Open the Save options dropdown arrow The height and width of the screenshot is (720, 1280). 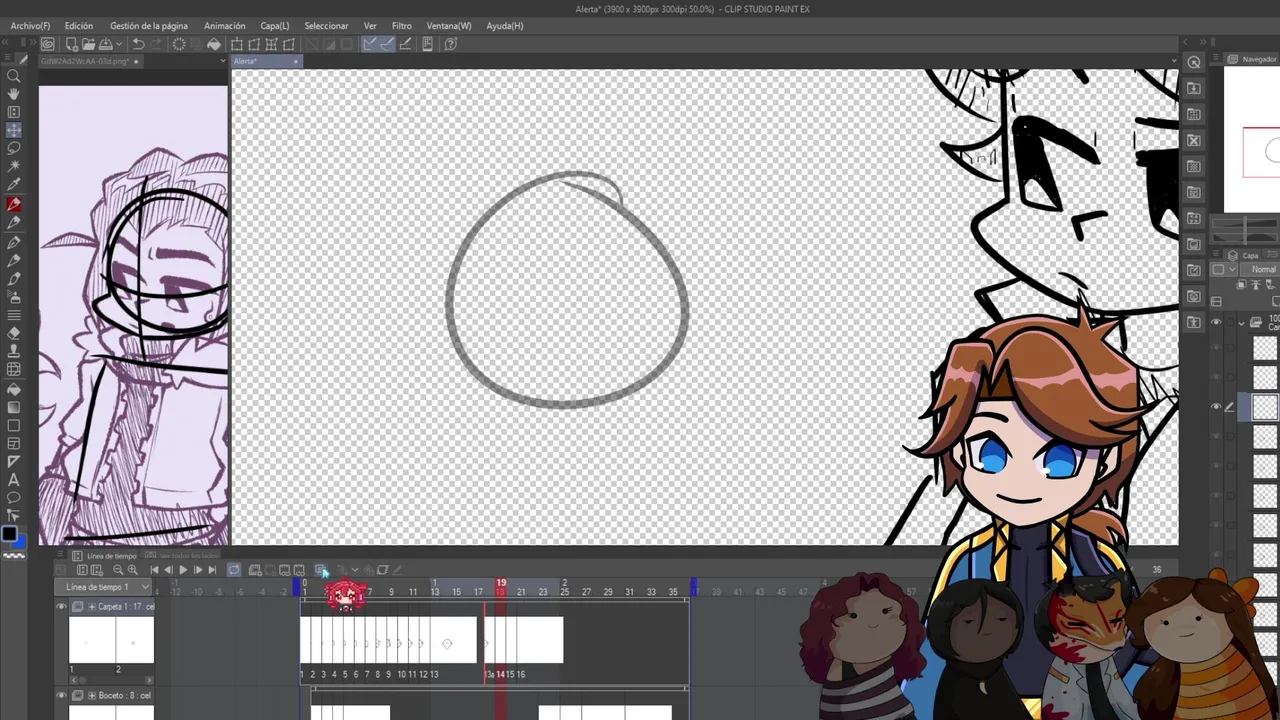pos(119,44)
